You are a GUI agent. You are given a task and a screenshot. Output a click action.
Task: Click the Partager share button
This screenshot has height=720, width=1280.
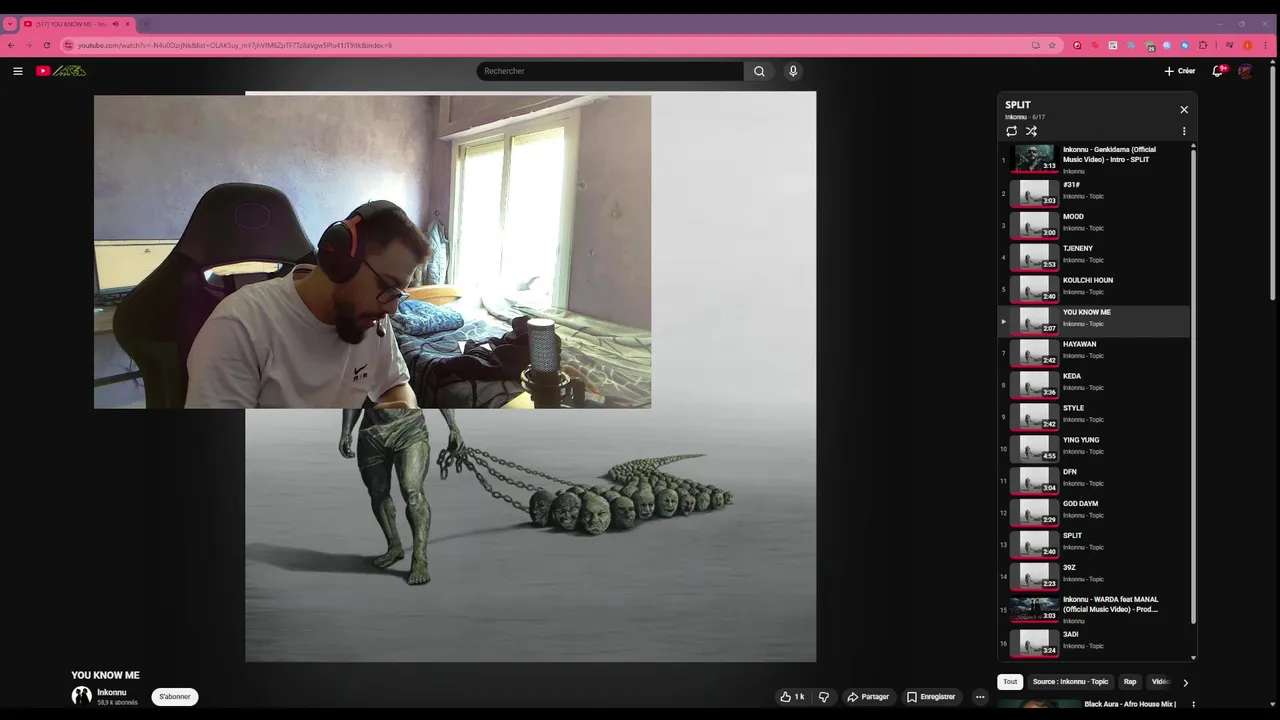pyautogui.click(x=868, y=697)
